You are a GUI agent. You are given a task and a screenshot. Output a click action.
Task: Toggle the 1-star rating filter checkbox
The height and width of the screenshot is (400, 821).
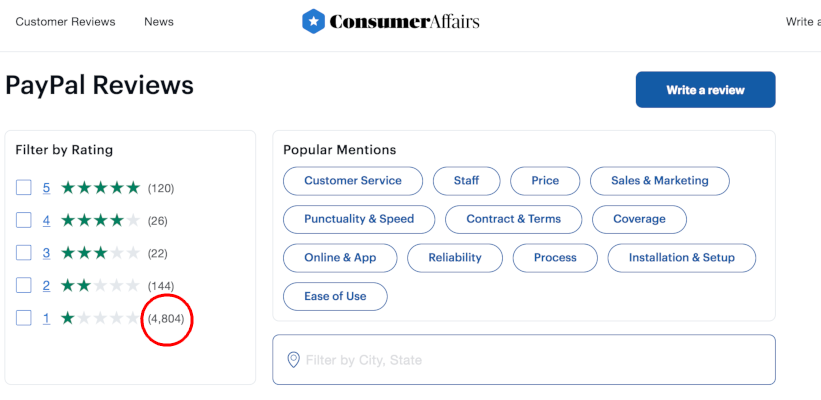point(24,319)
